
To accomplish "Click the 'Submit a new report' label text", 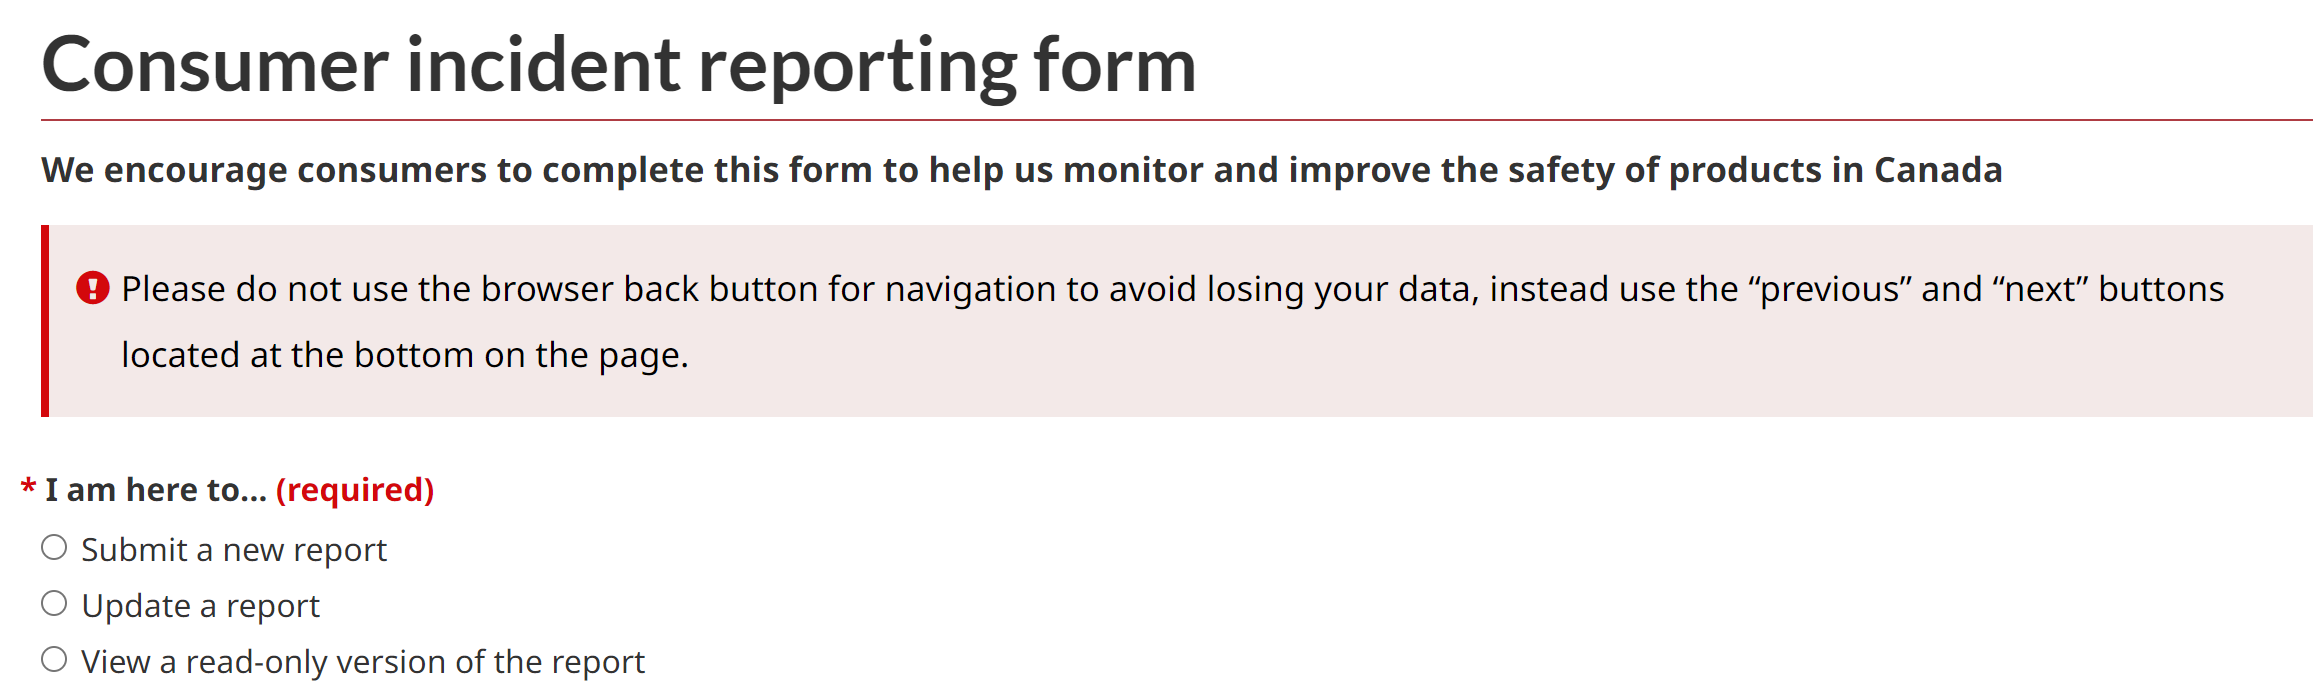I will [x=234, y=550].
